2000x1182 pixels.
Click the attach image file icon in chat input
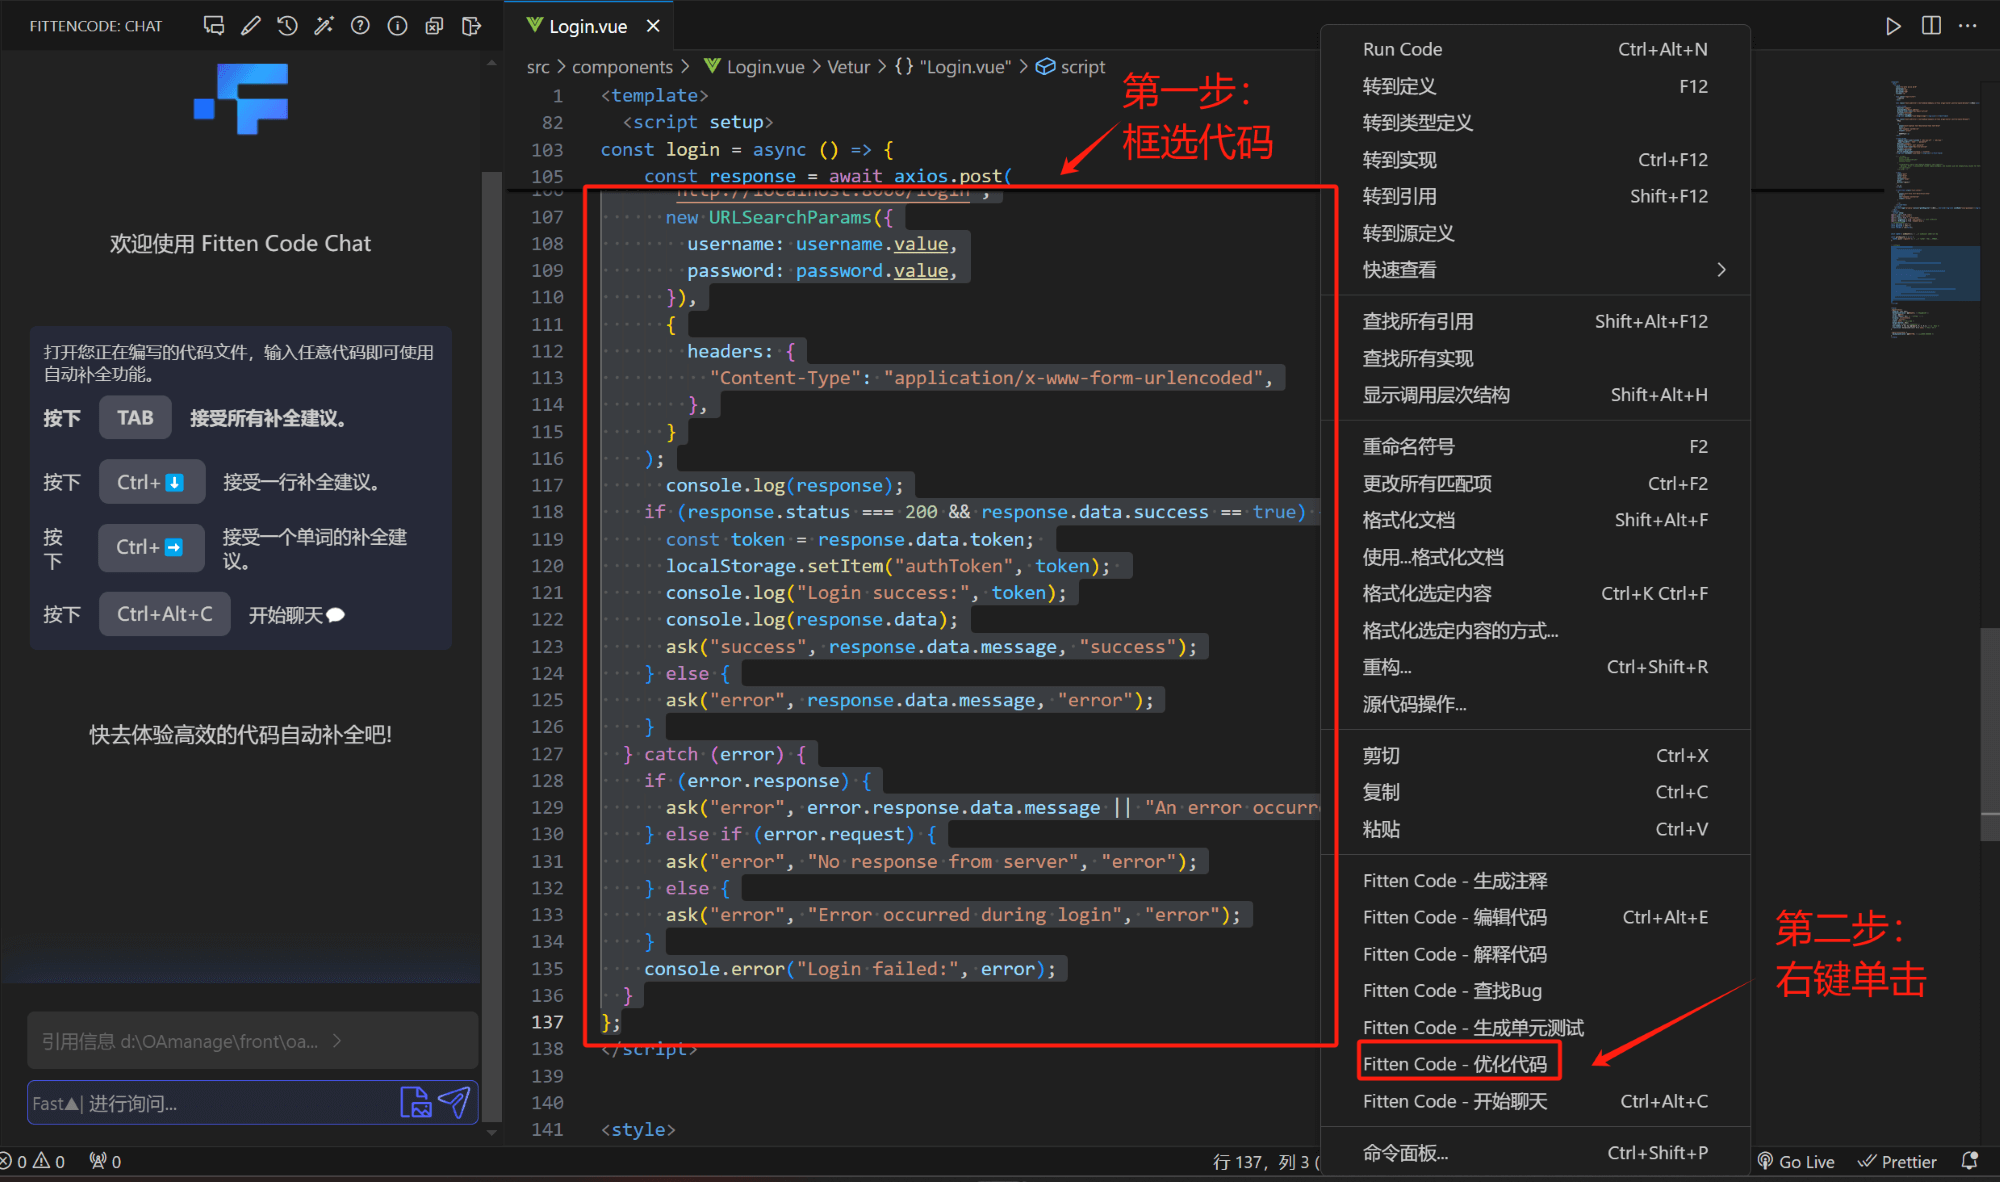point(415,1103)
